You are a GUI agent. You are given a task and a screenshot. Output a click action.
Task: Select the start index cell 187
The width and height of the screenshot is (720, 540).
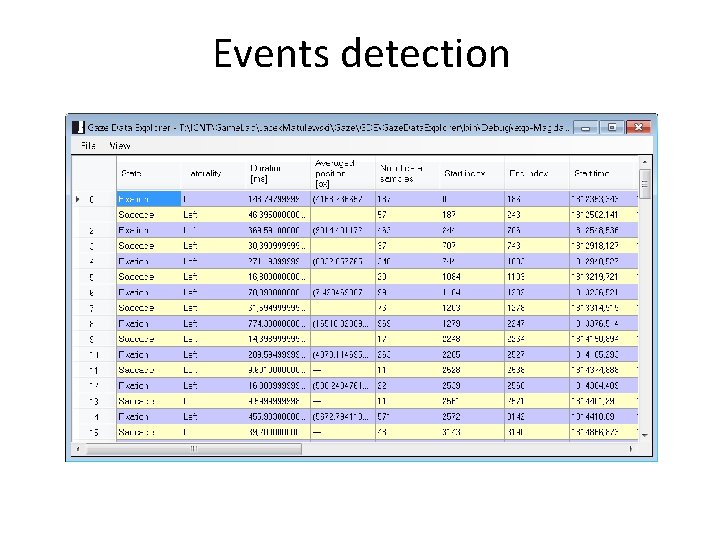click(x=472, y=214)
